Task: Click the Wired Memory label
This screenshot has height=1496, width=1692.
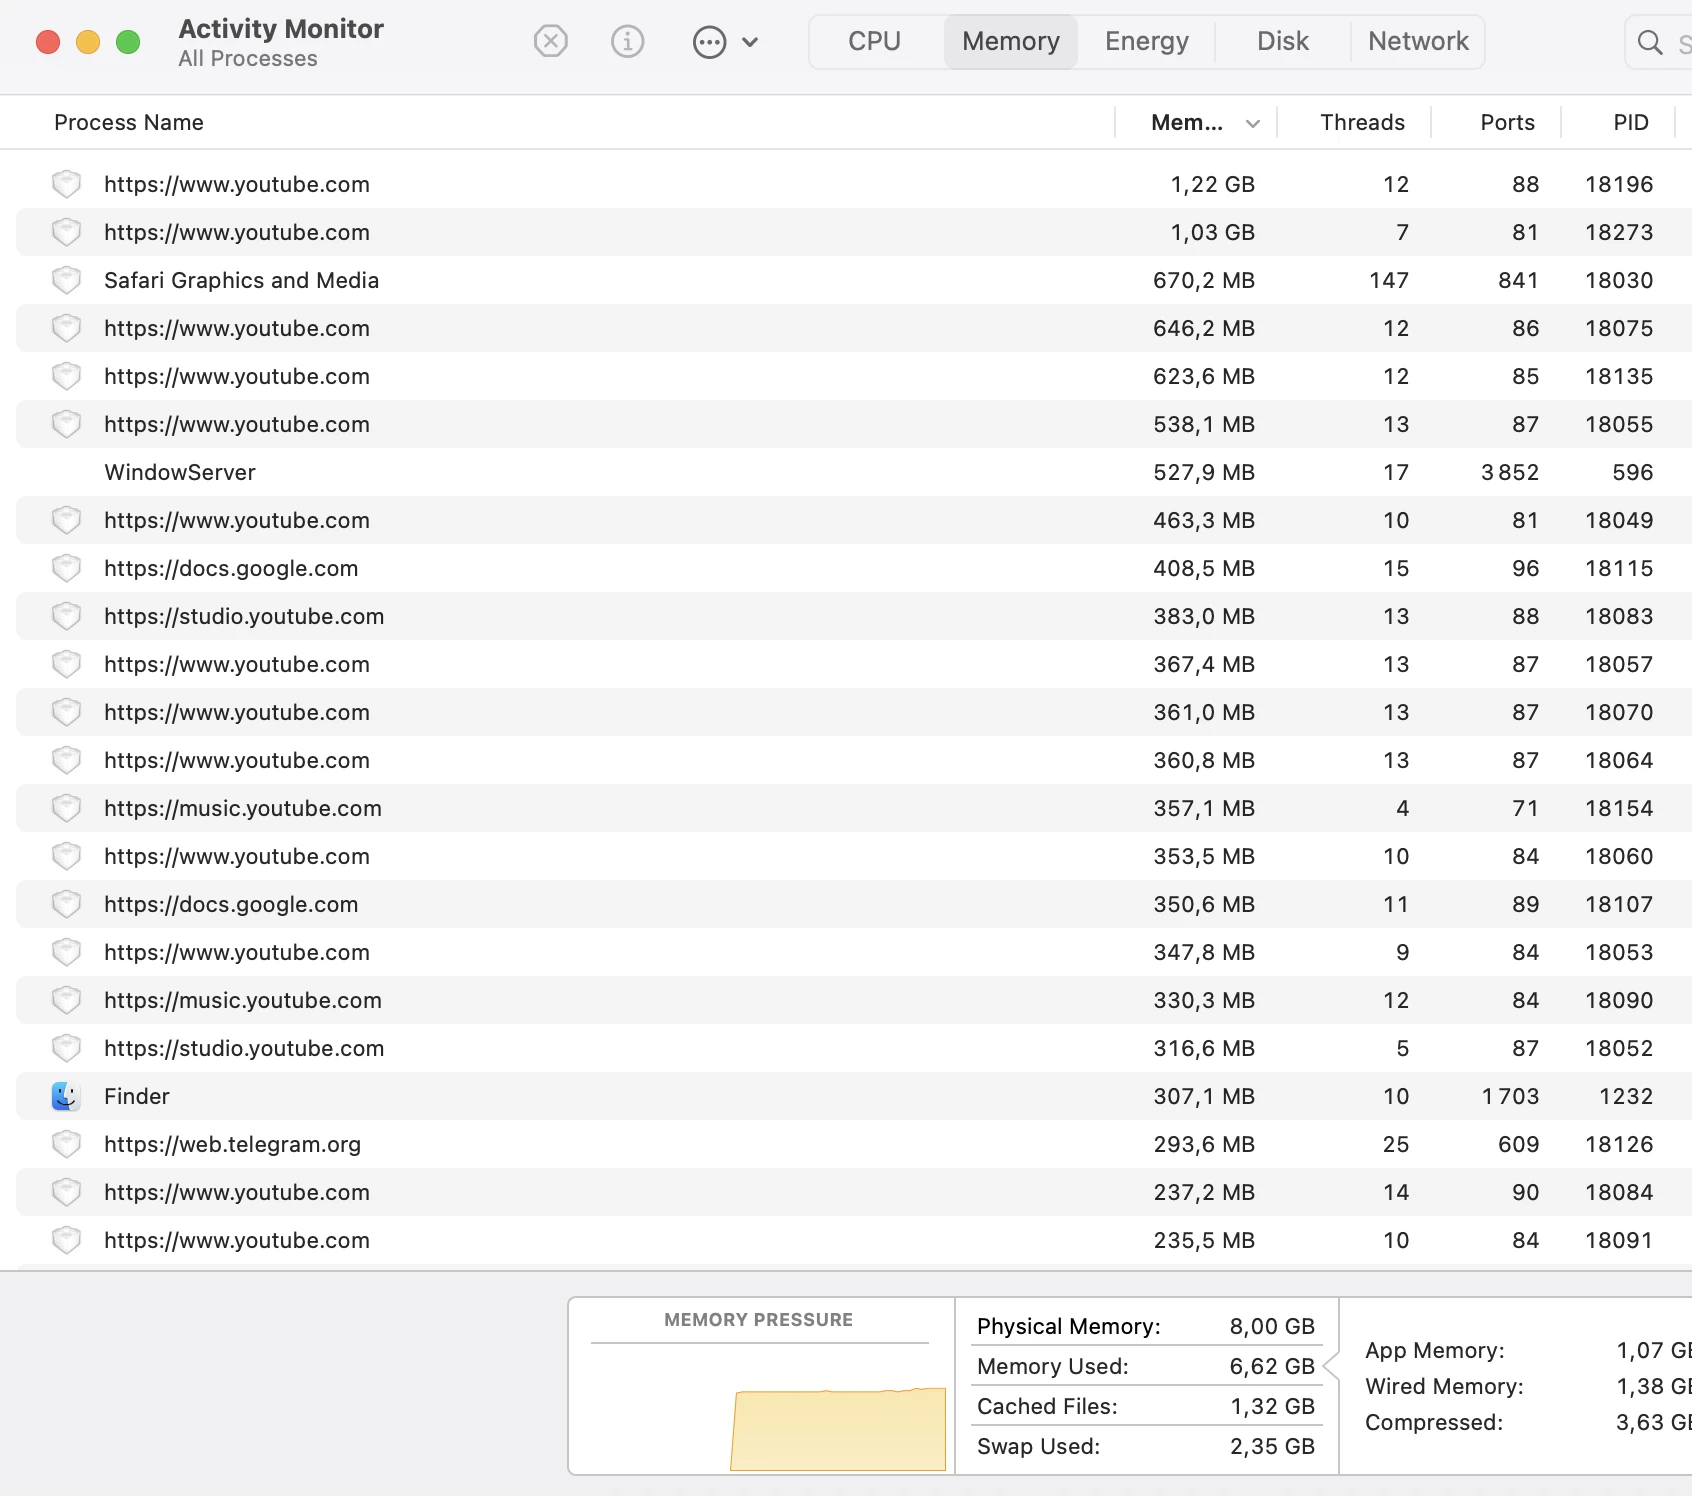Action: coord(1444,1386)
